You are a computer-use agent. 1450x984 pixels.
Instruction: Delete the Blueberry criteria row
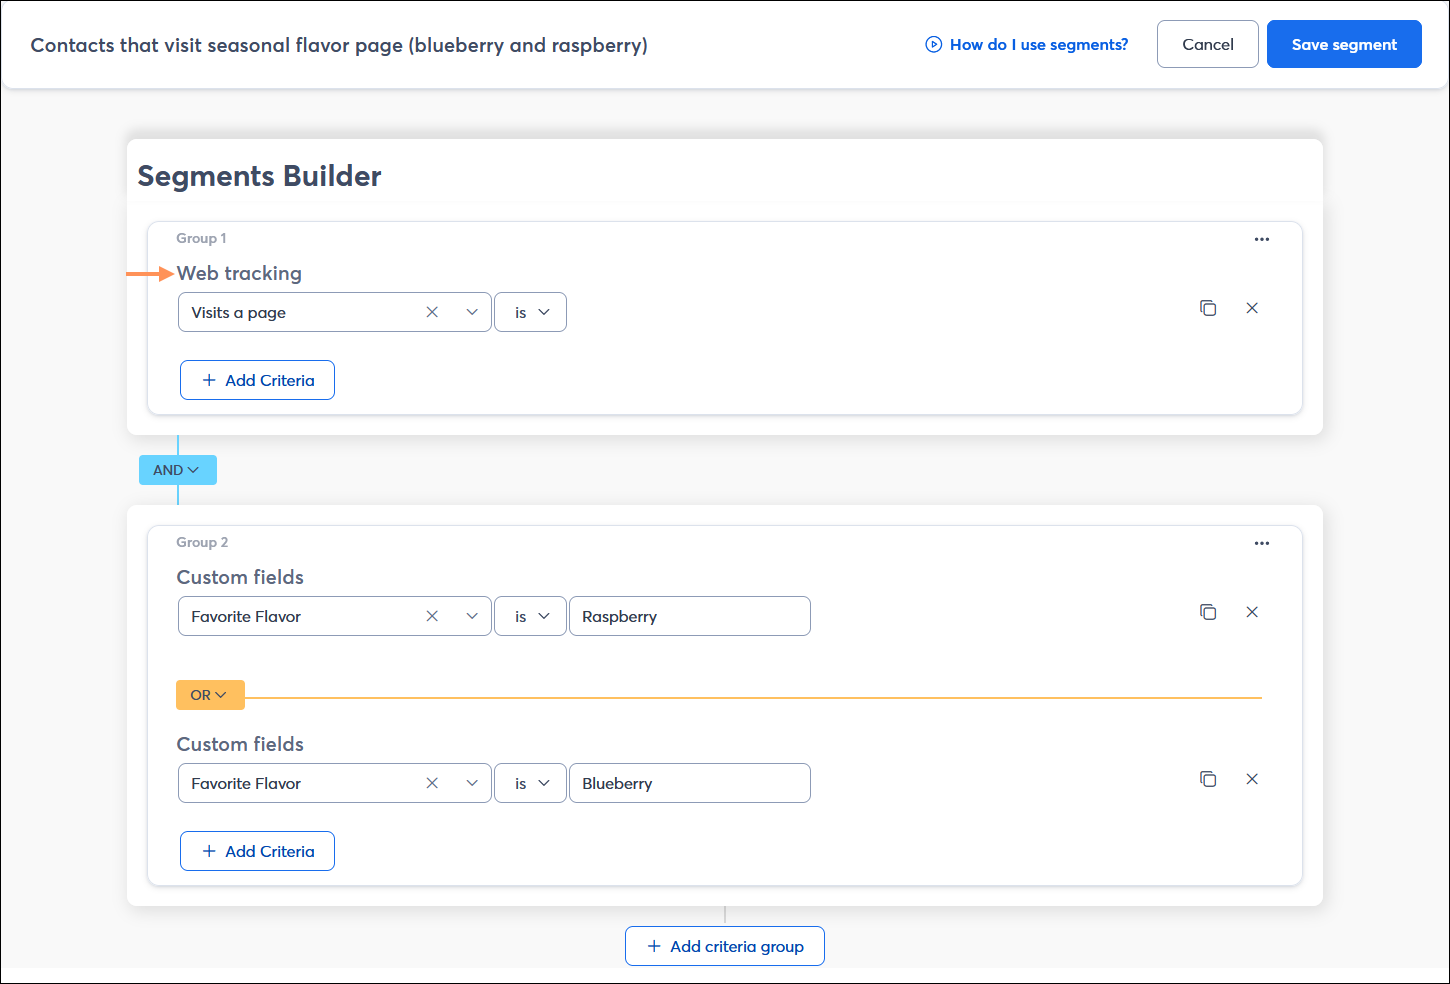pos(1252,779)
